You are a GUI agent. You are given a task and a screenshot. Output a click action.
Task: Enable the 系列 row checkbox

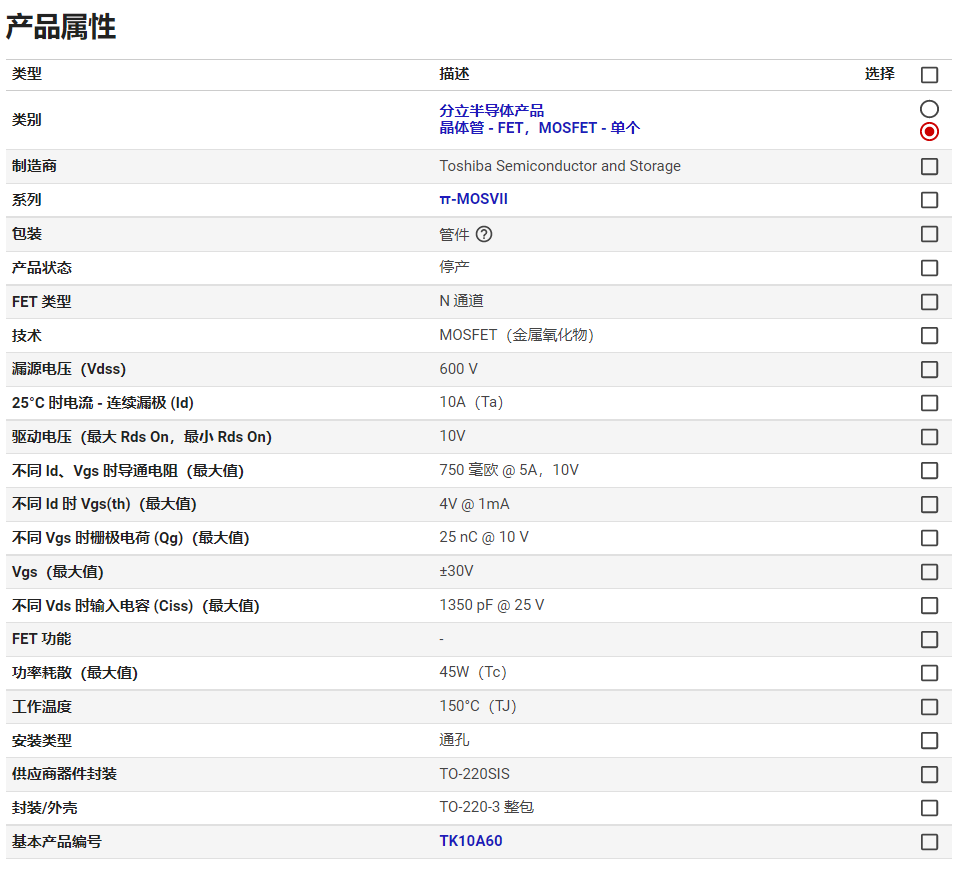pos(929,200)
